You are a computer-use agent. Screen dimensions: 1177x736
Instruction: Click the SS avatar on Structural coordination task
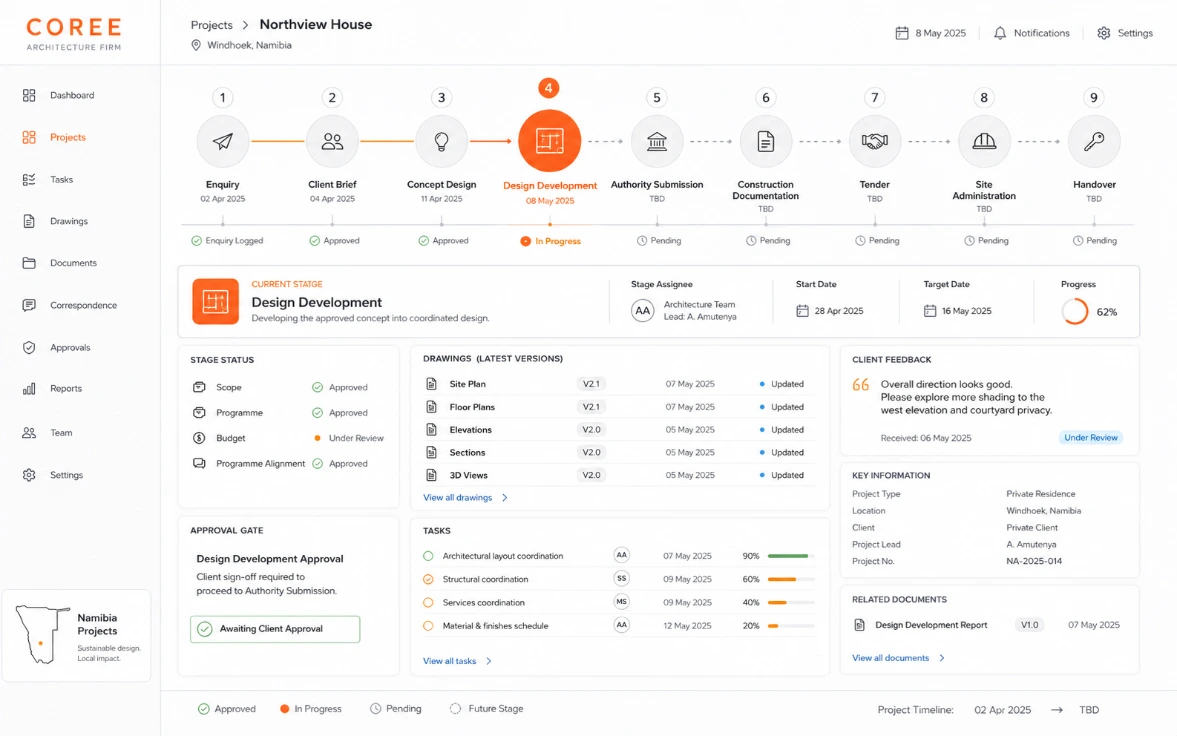[x=622, y=578]
